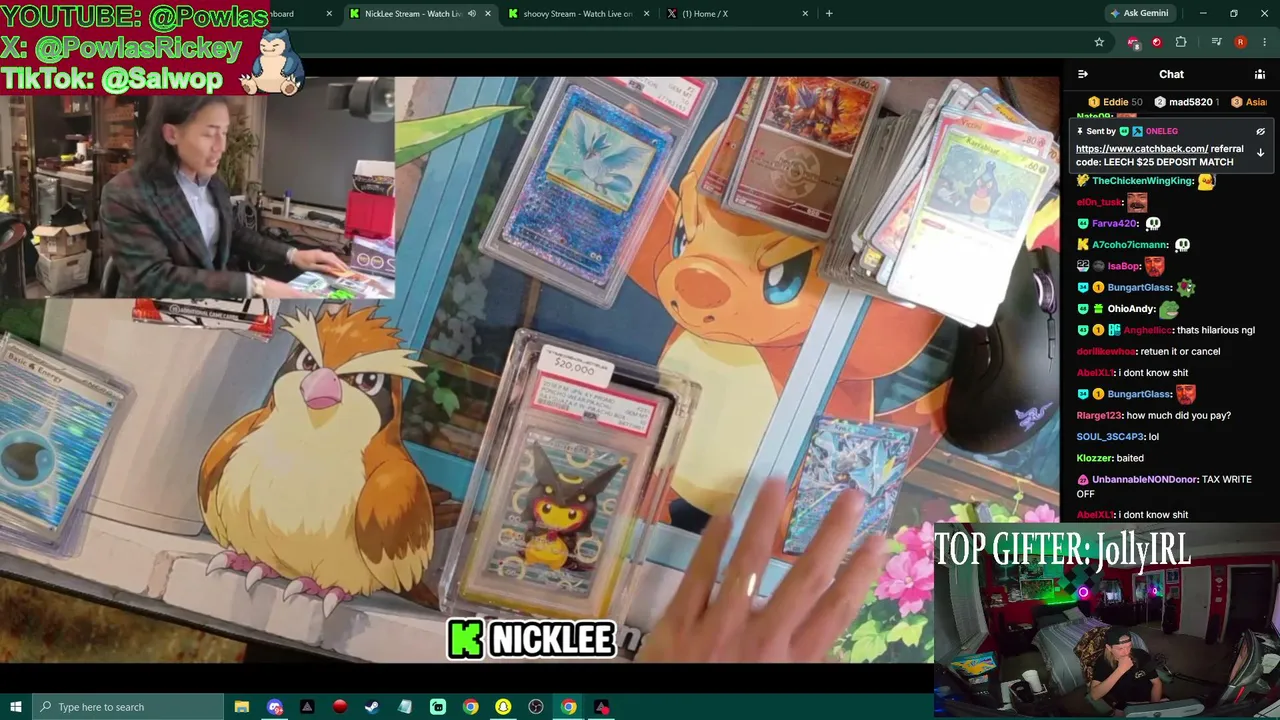The image size is (1280, 720).
Task: Click dorilikewhoa username in chat
Action: (1106, 351)
